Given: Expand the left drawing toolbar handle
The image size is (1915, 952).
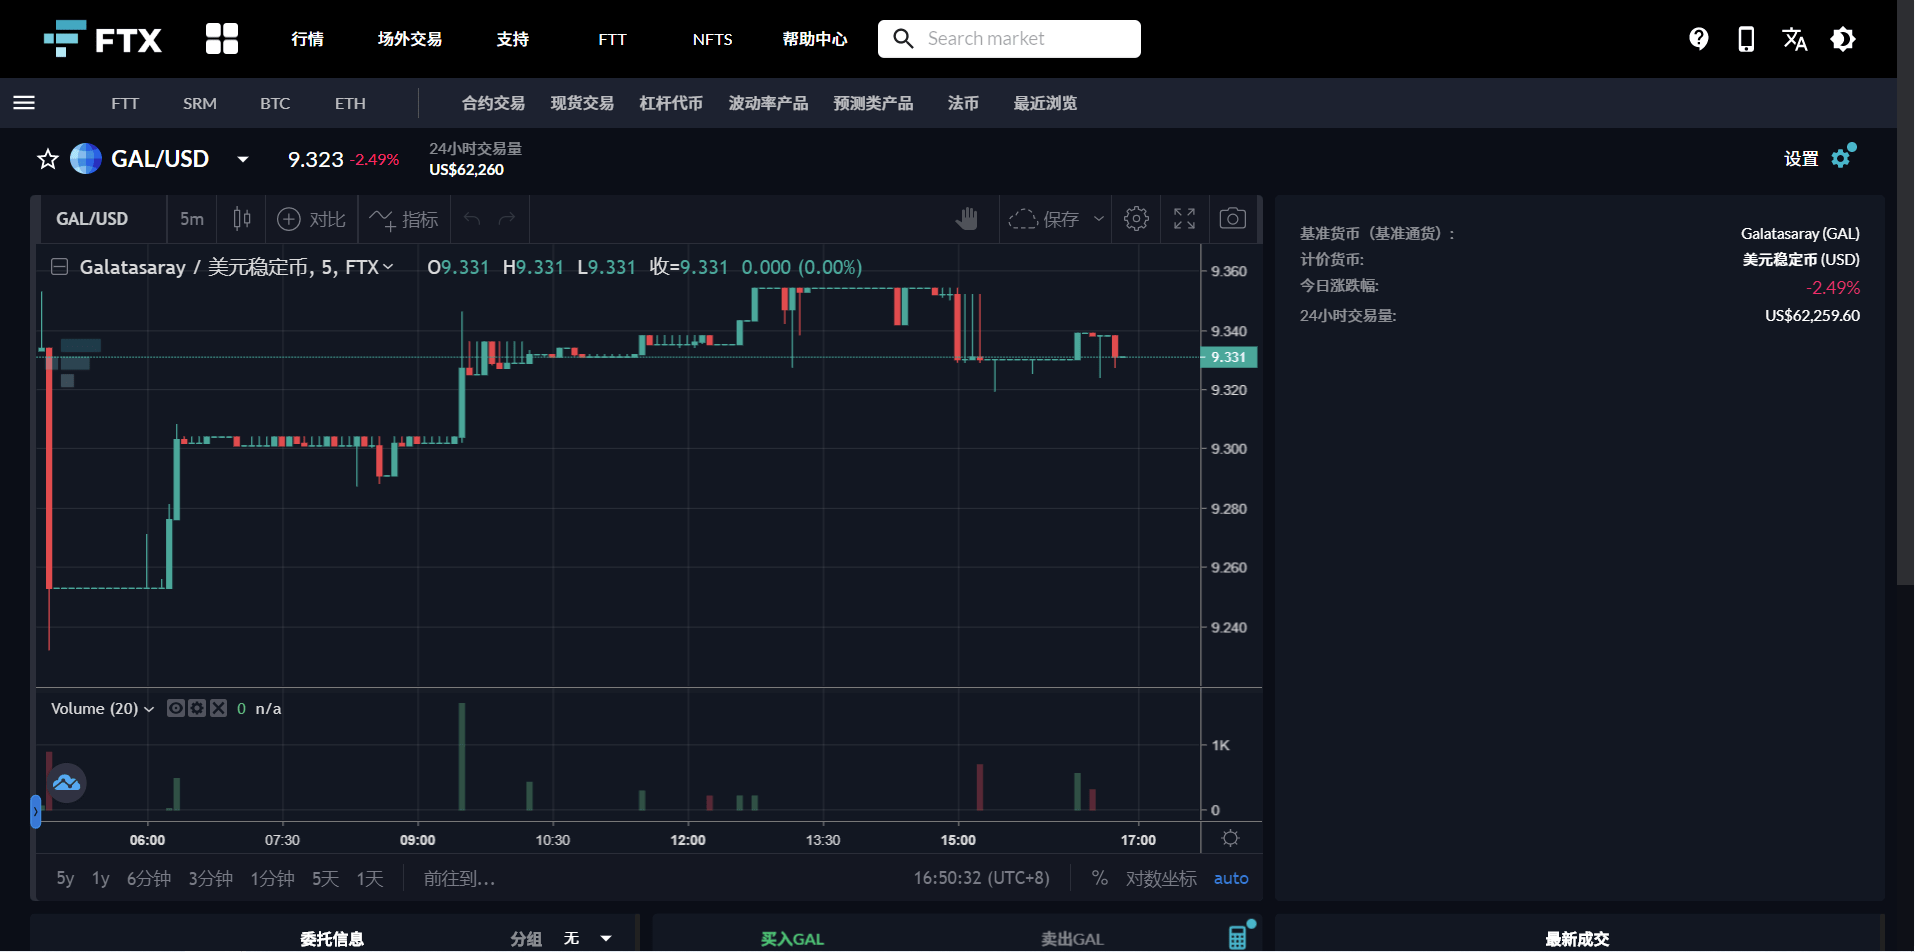Looking at the screenshot, I should (x=35, y=811).
